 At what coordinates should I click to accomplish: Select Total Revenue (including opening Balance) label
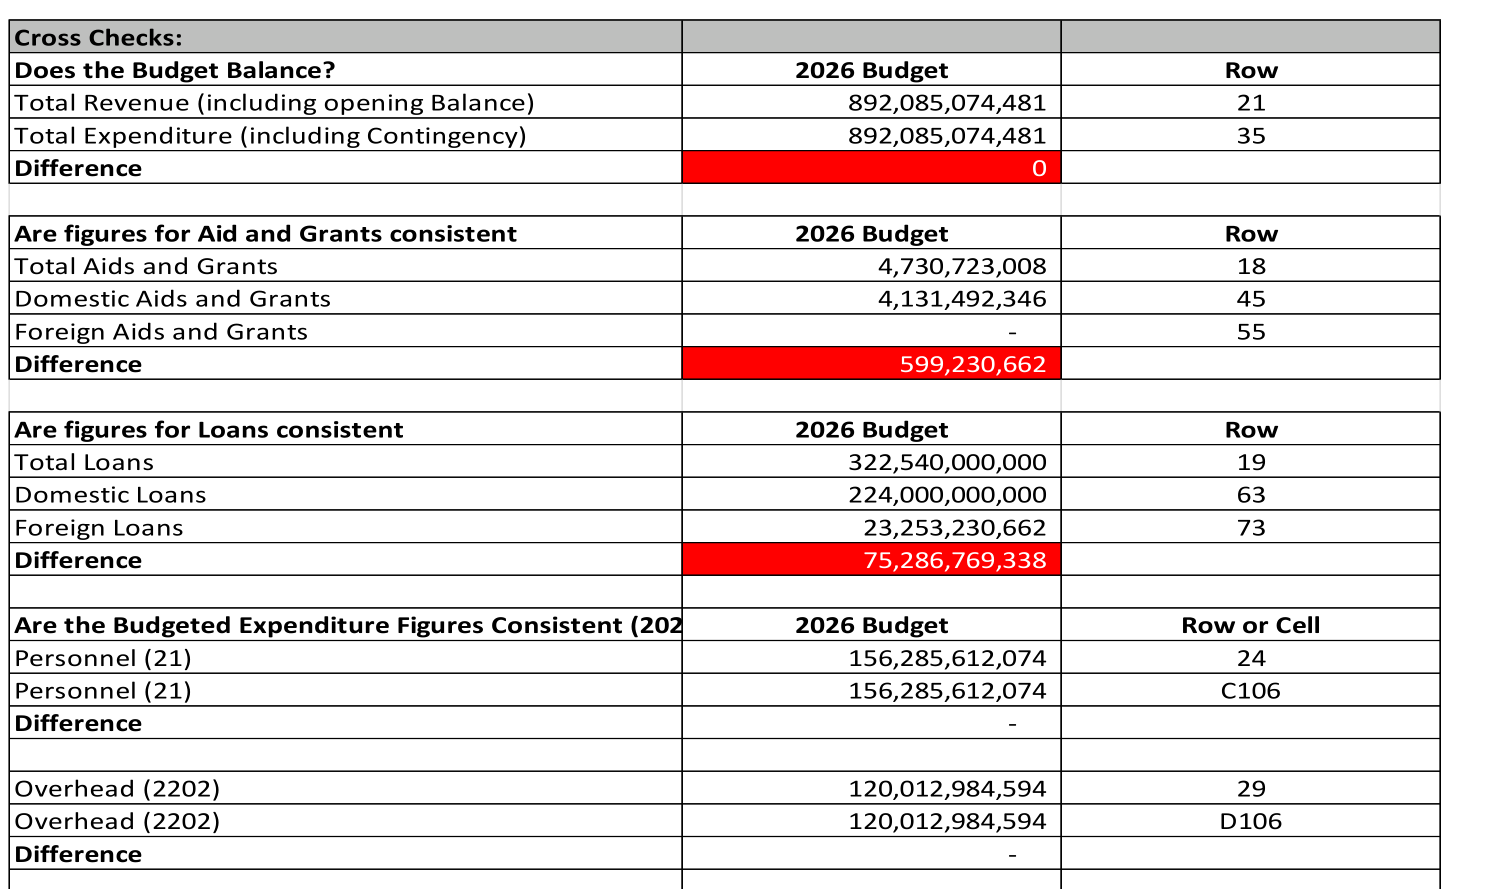click(346, 102)
